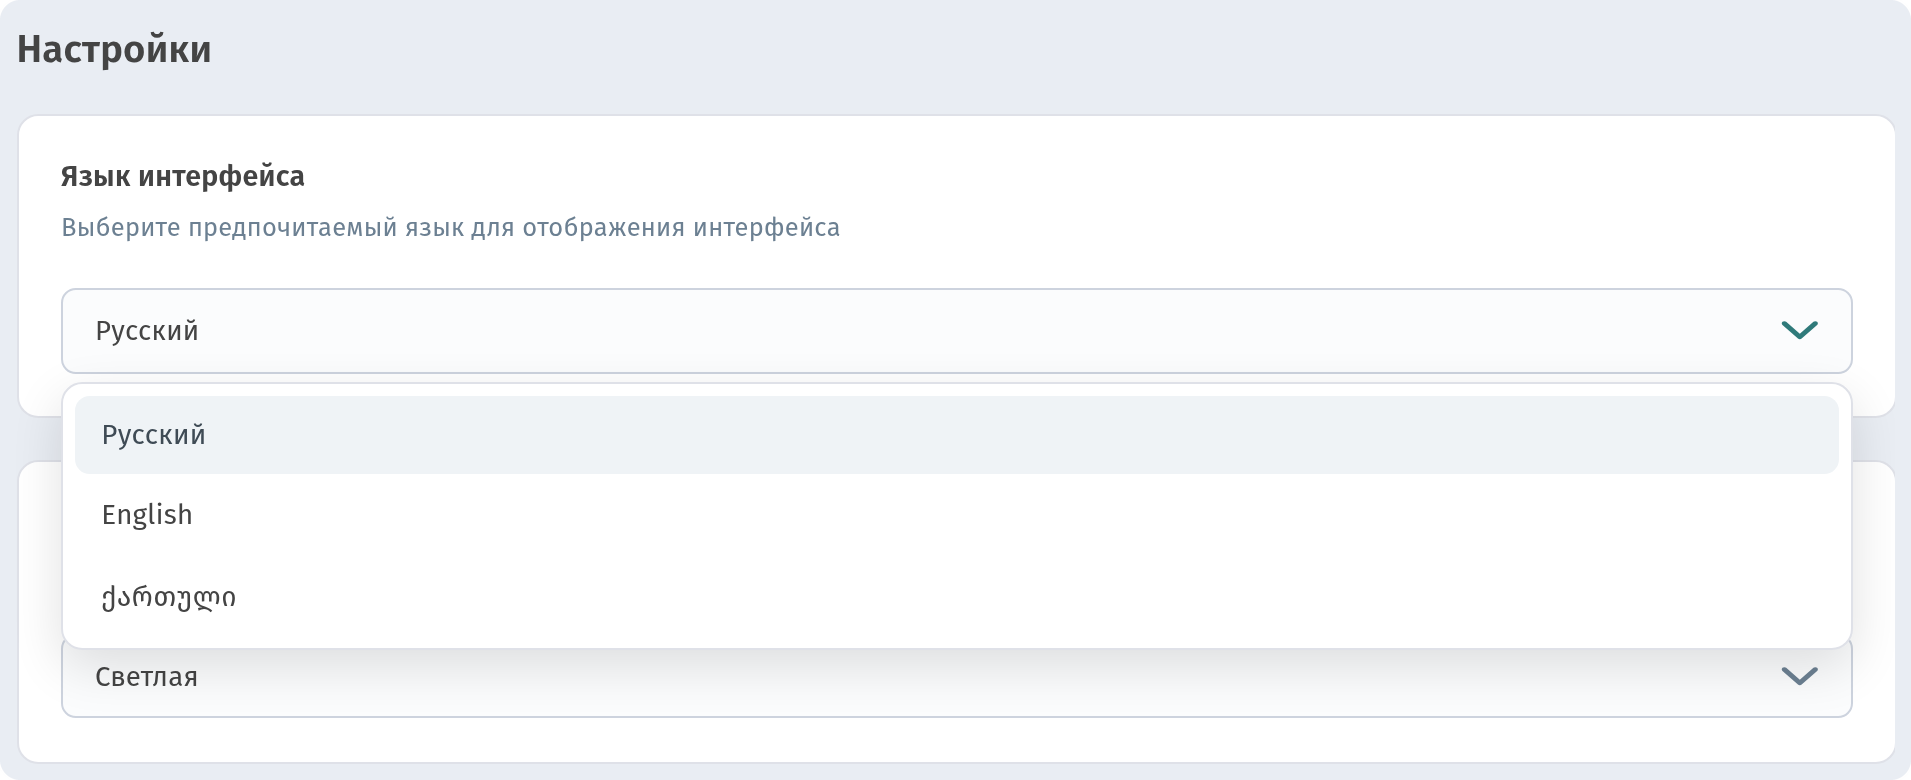Select English from the language options
1911x780 pixels.
956,514
